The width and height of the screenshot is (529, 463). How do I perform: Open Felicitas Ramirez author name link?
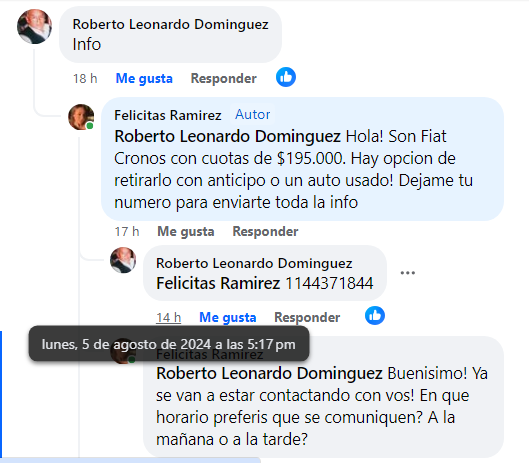pos(168,115)
